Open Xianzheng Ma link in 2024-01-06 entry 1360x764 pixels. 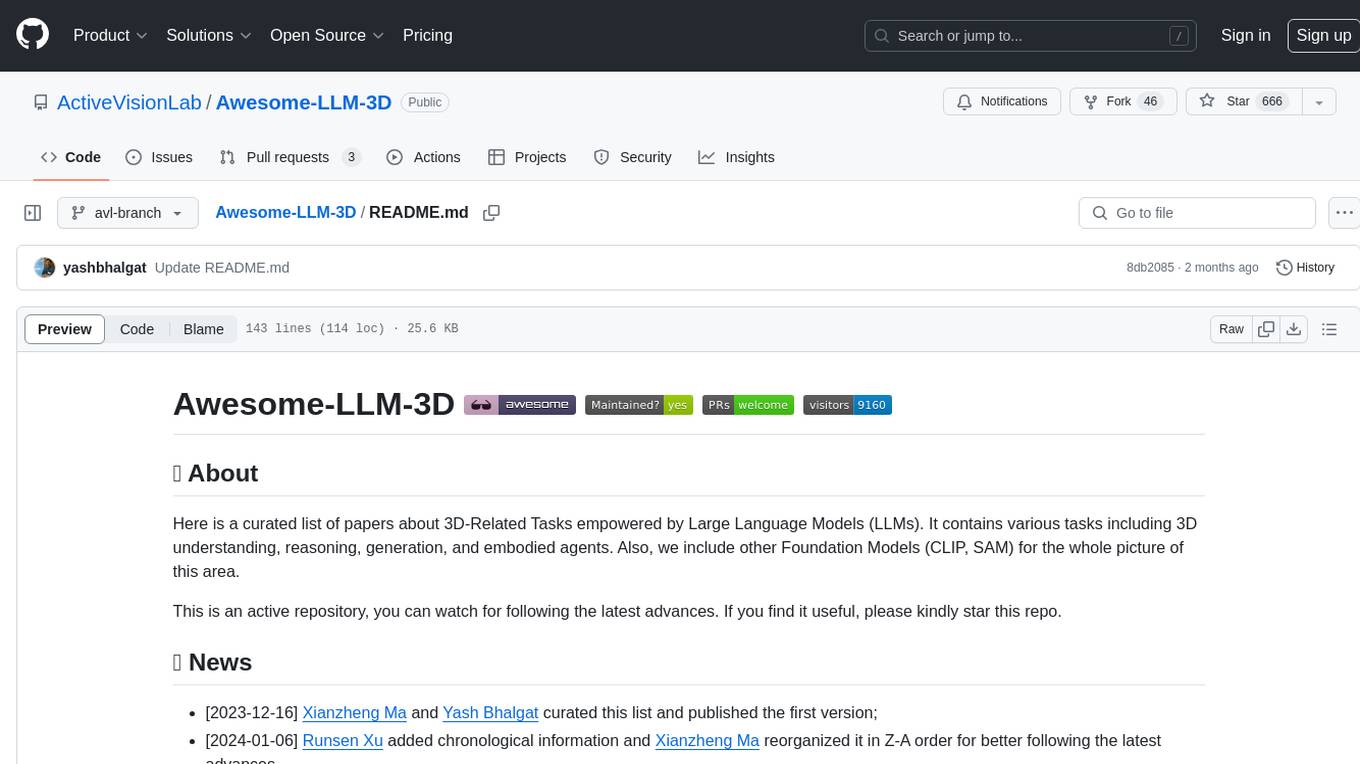pyautogui.click(x=707, y=741)
